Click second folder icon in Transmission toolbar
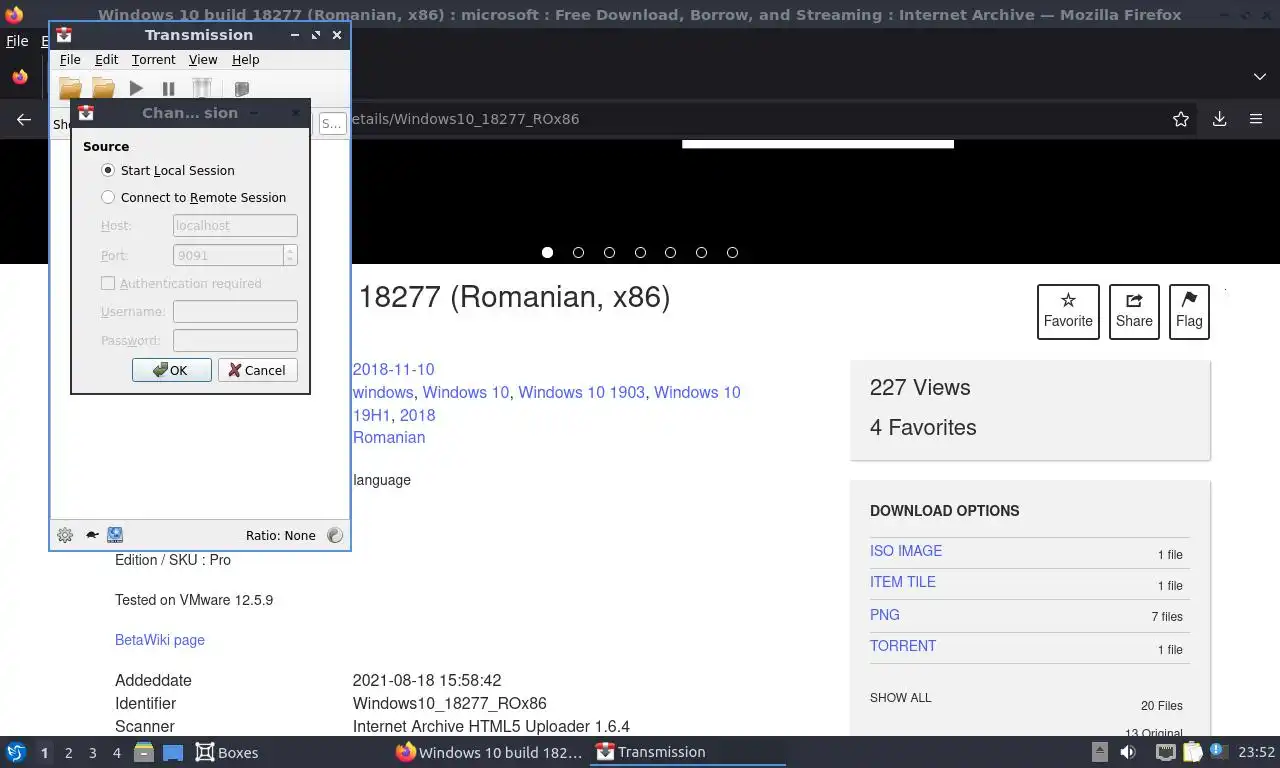Image resolution: width=1280 pixels, height=768 pixels. (104, 89)
